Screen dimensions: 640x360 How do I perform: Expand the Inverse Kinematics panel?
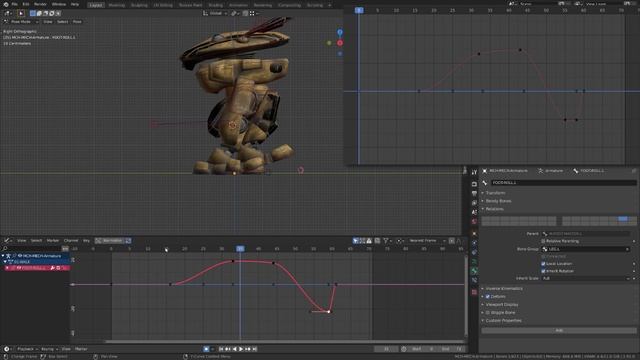(x=504, y=289)
